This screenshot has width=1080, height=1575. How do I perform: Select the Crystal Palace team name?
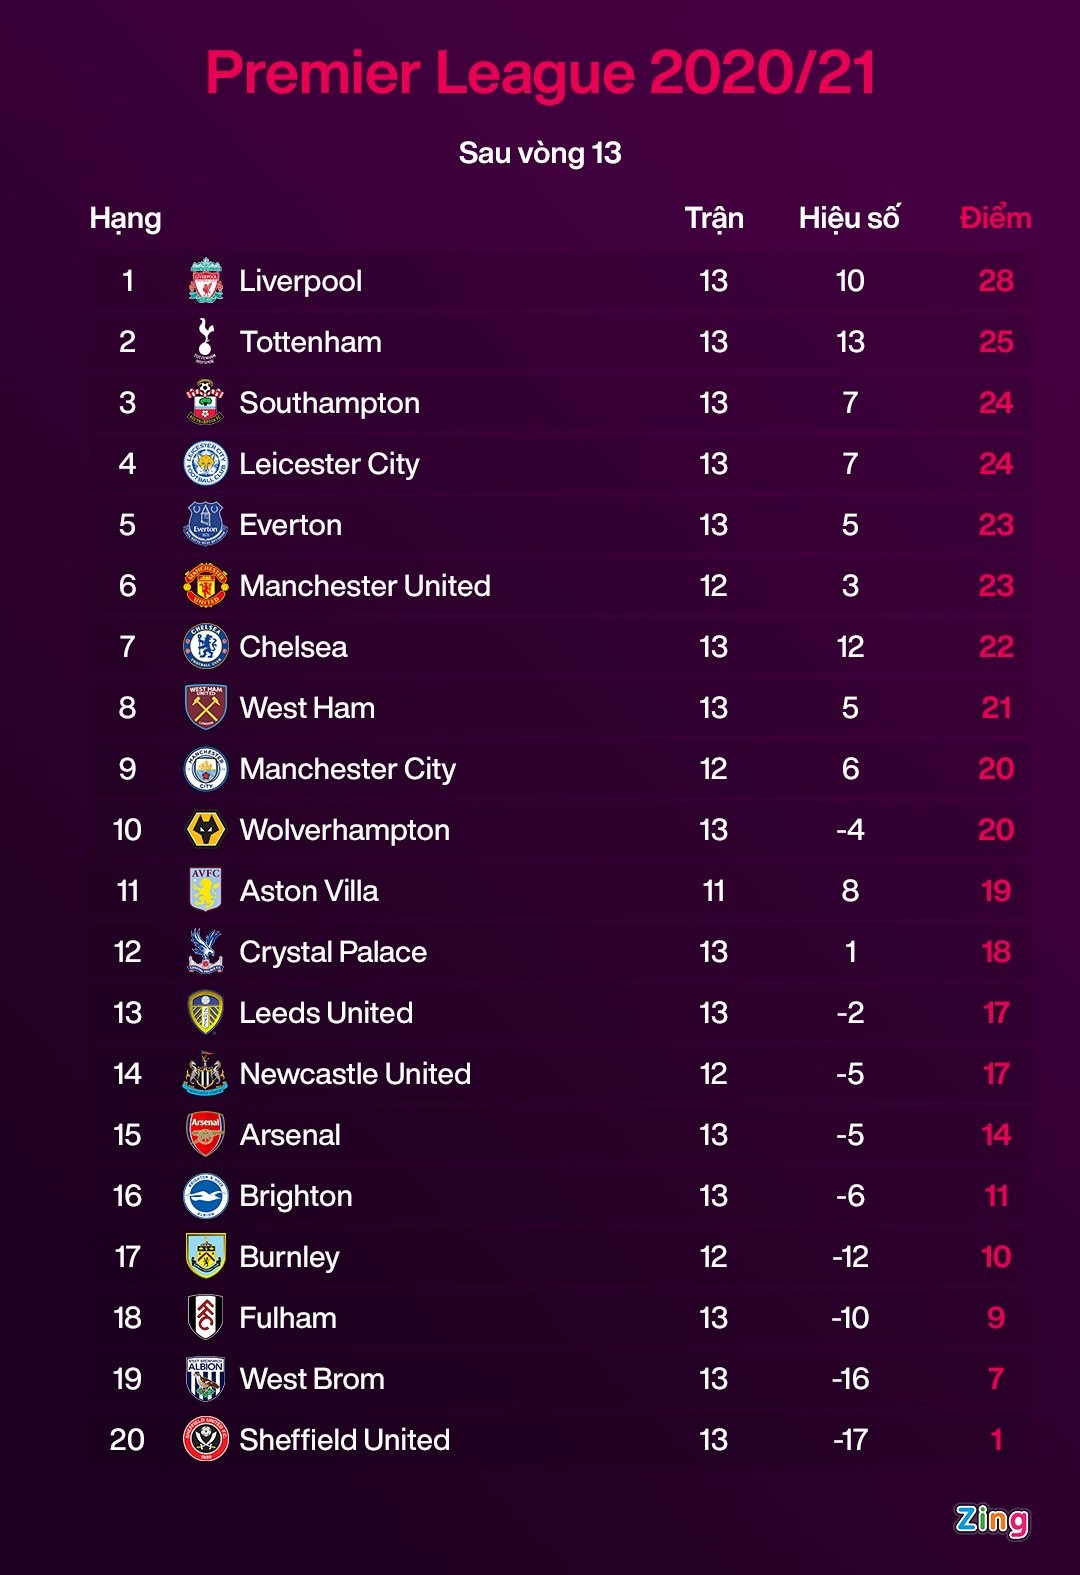pyautogui.click(x=333, y=952)
